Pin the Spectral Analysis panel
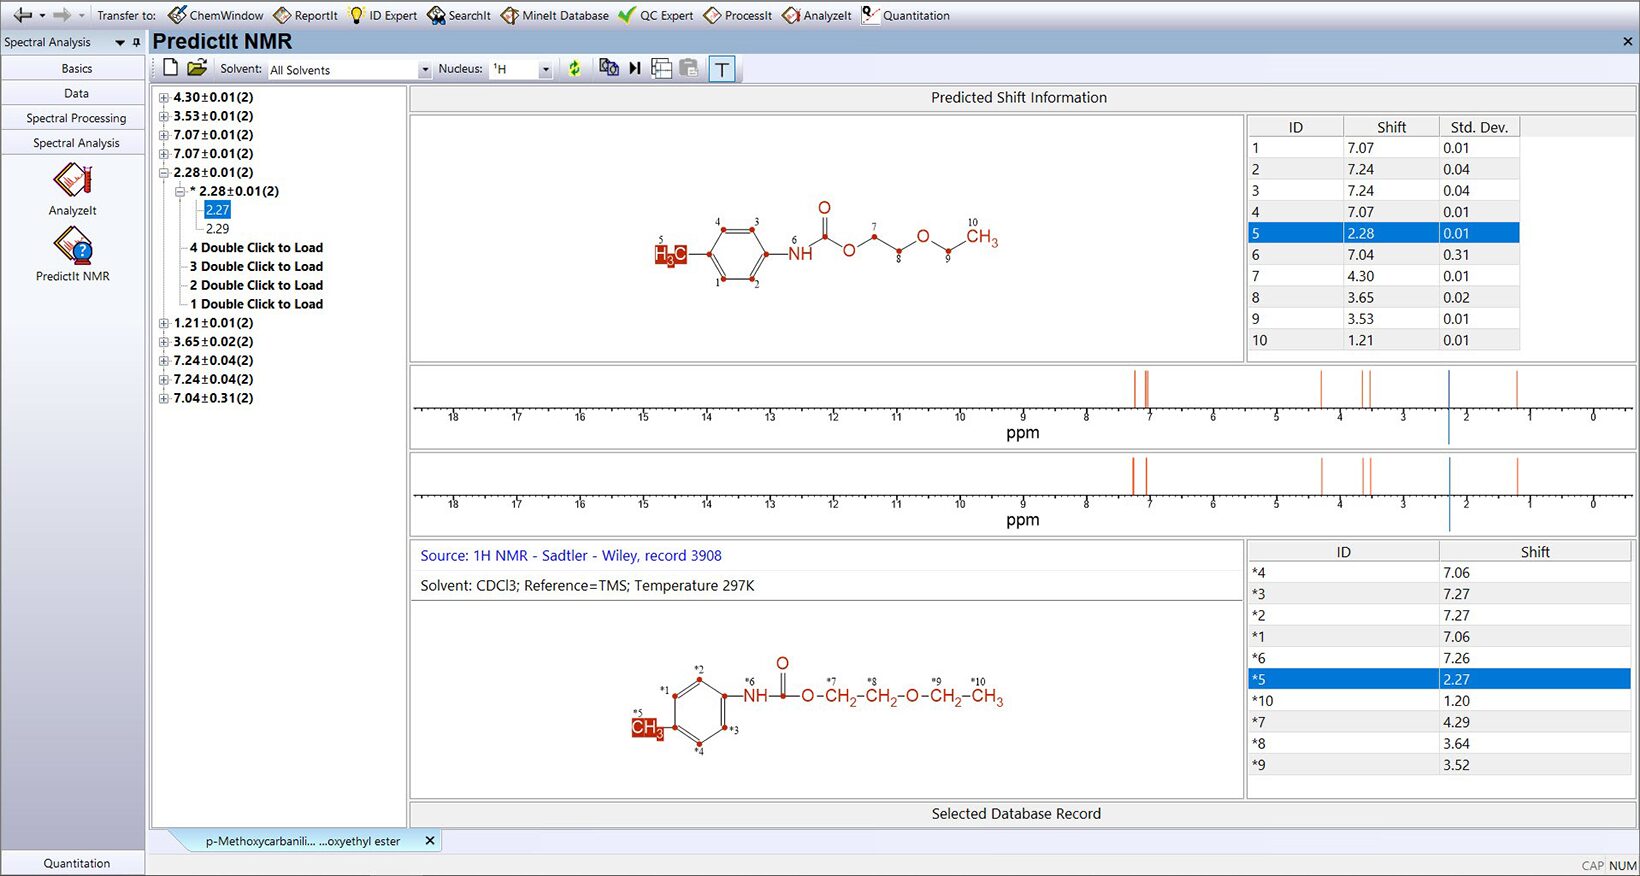The width and height of the screenshot is (1640, 876). (x=137, y=42)
